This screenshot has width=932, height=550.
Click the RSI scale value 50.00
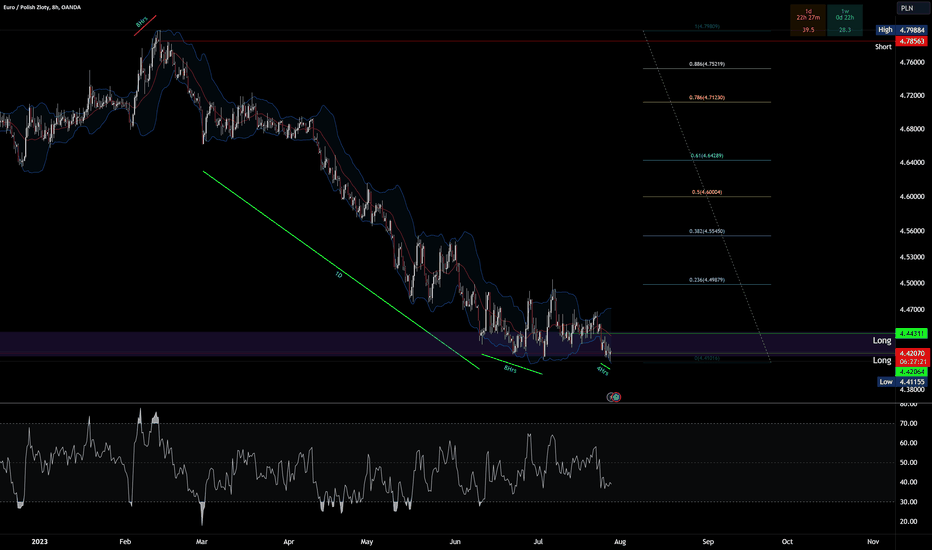click(x=908, y=462)
